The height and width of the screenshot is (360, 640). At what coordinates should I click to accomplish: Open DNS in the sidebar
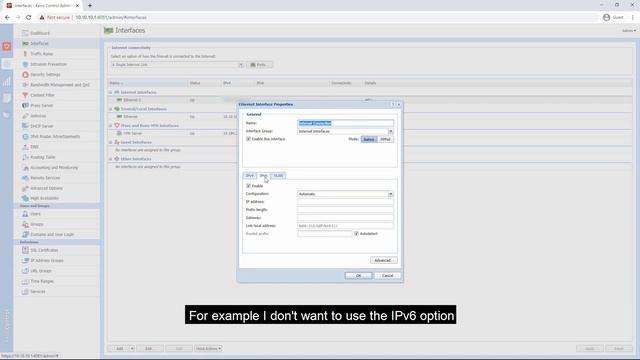pyautogui.click(x=34, y=147)
